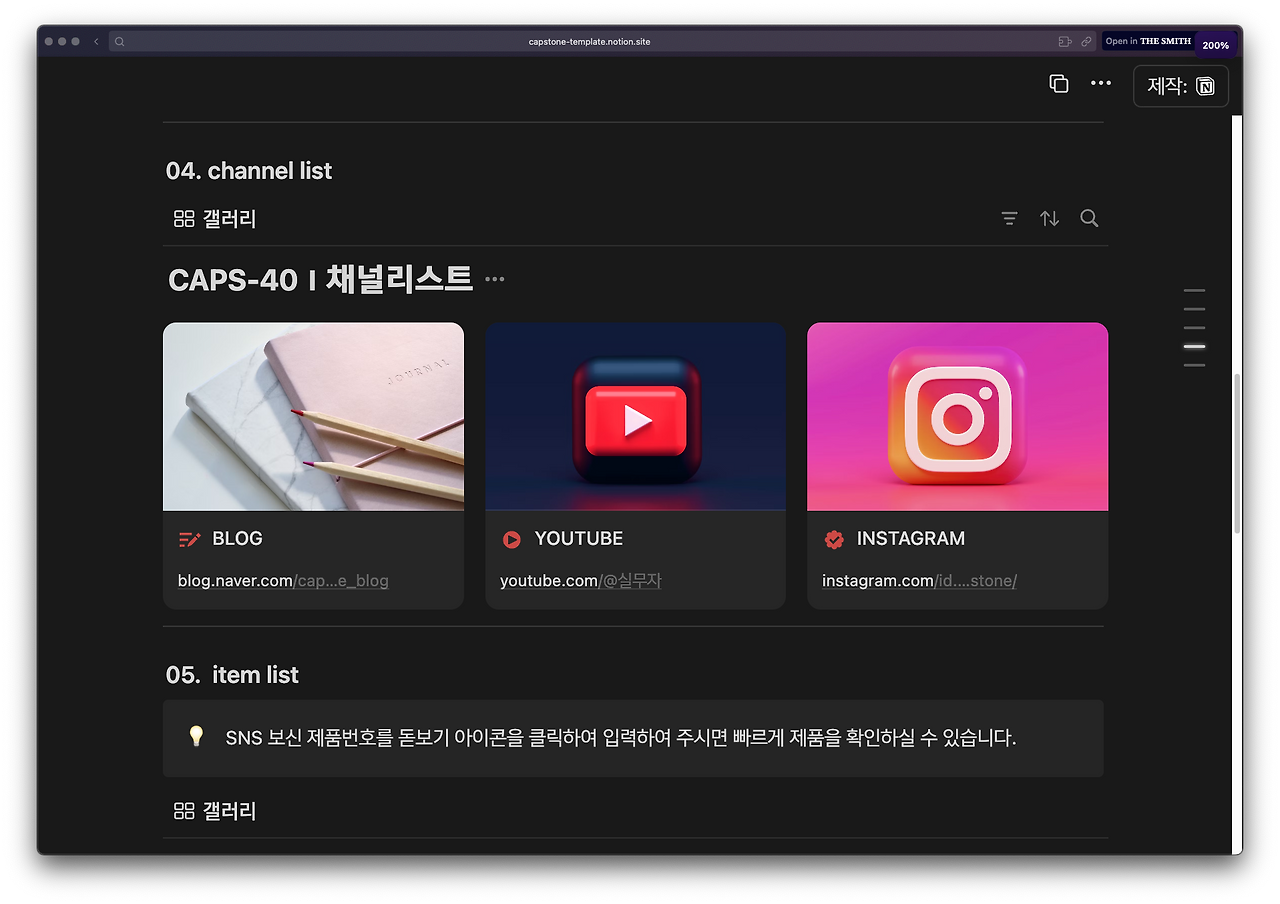Click the duplicate page icon

click(1059, 84)
